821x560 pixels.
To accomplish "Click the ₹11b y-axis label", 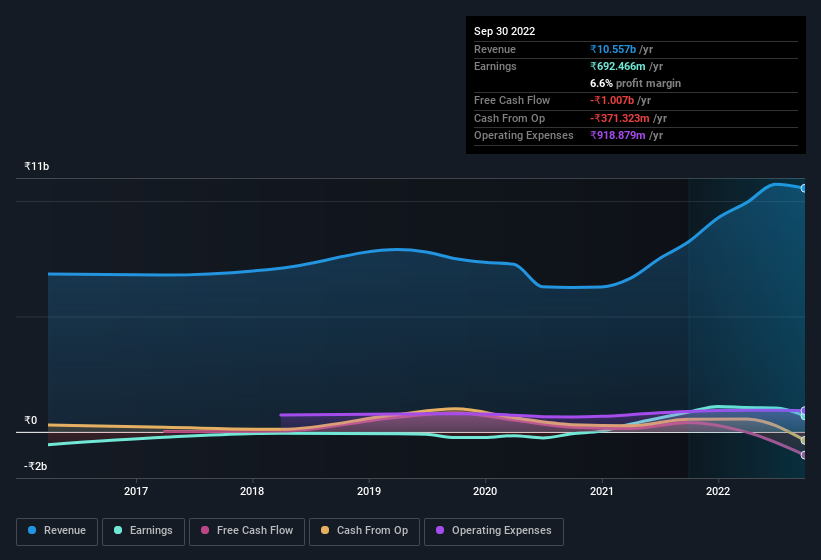I will click(x=37, y=166).
